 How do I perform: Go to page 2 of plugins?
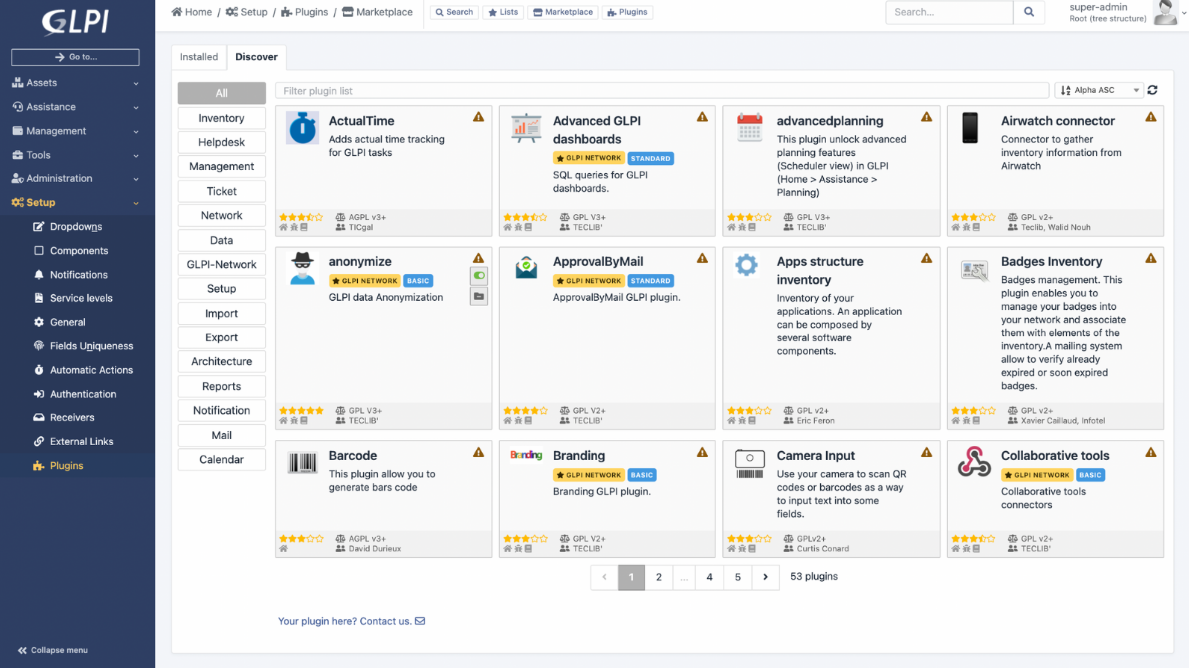click(659, 577)
